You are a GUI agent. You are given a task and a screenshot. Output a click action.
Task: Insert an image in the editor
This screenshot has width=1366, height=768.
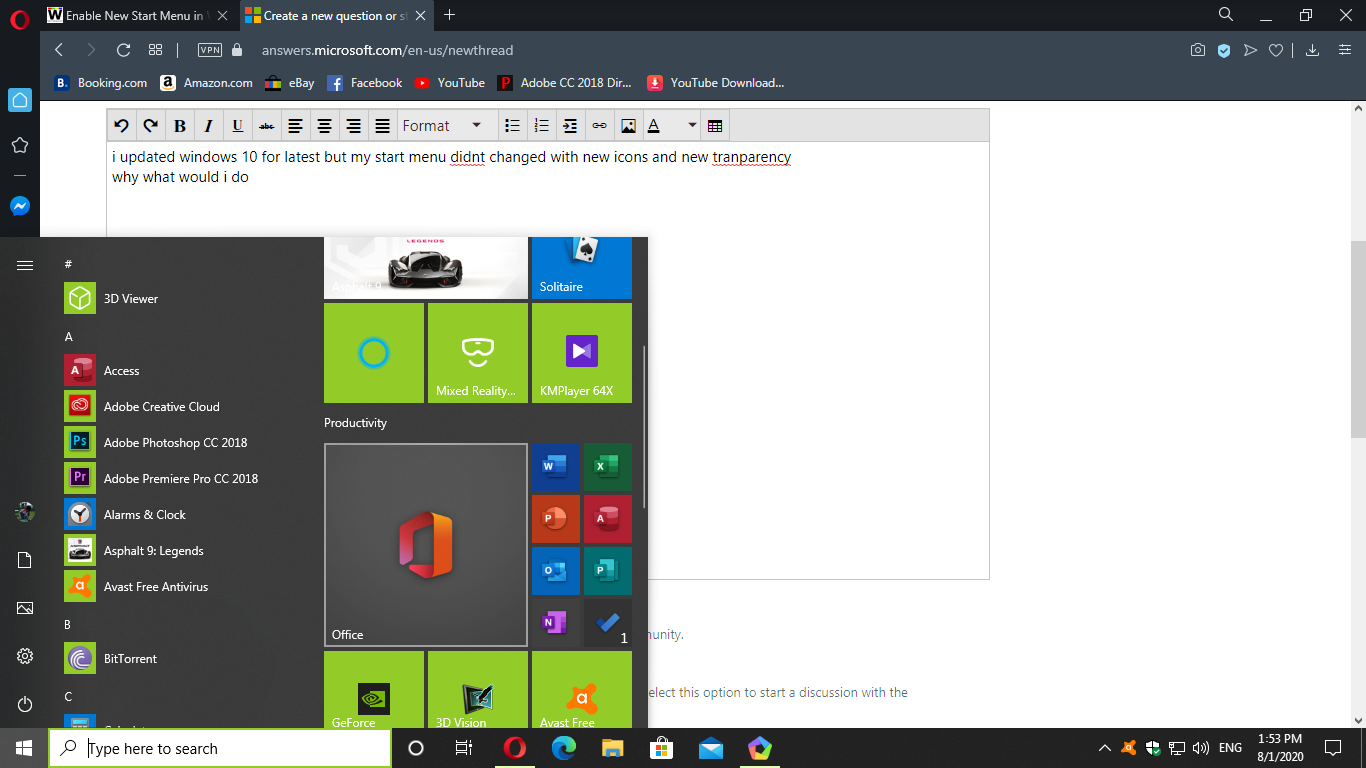[x=628, y=126]
